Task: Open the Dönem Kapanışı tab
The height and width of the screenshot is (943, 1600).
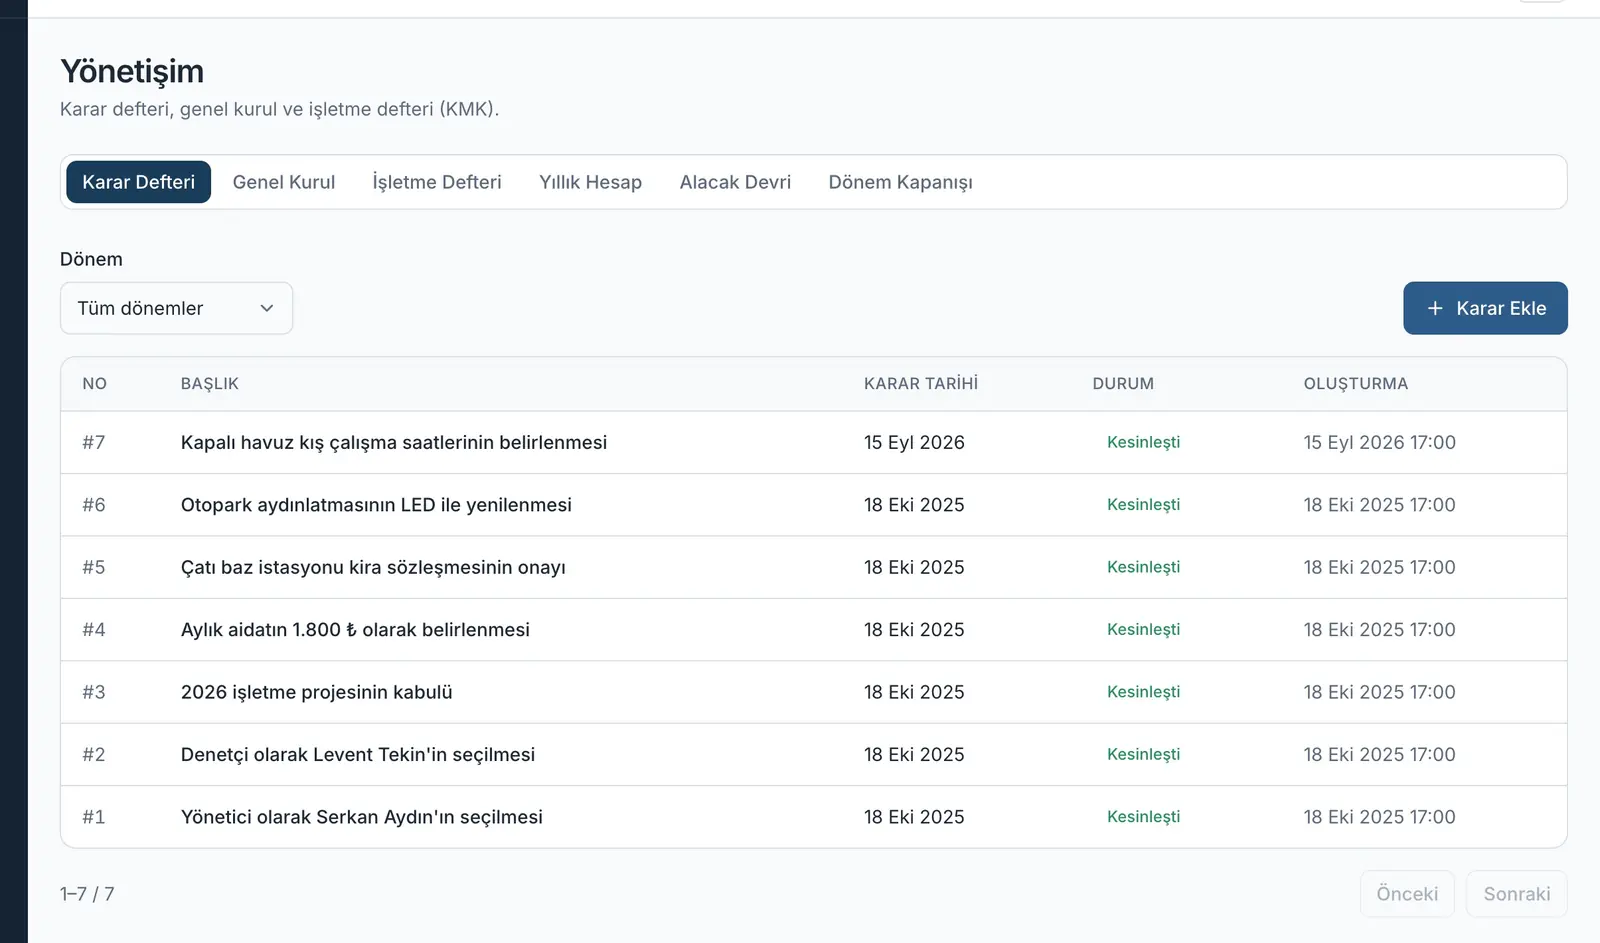Action: point(900,182)
